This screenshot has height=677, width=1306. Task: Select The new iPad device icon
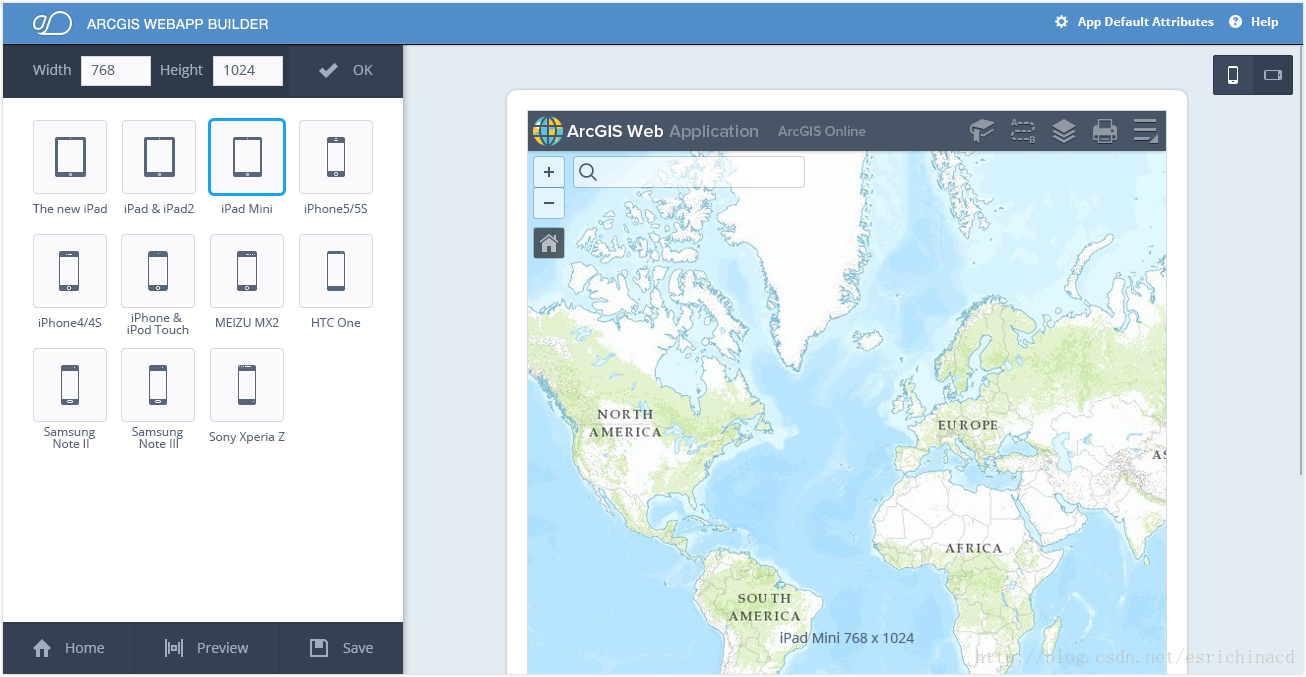pos(70,157)
